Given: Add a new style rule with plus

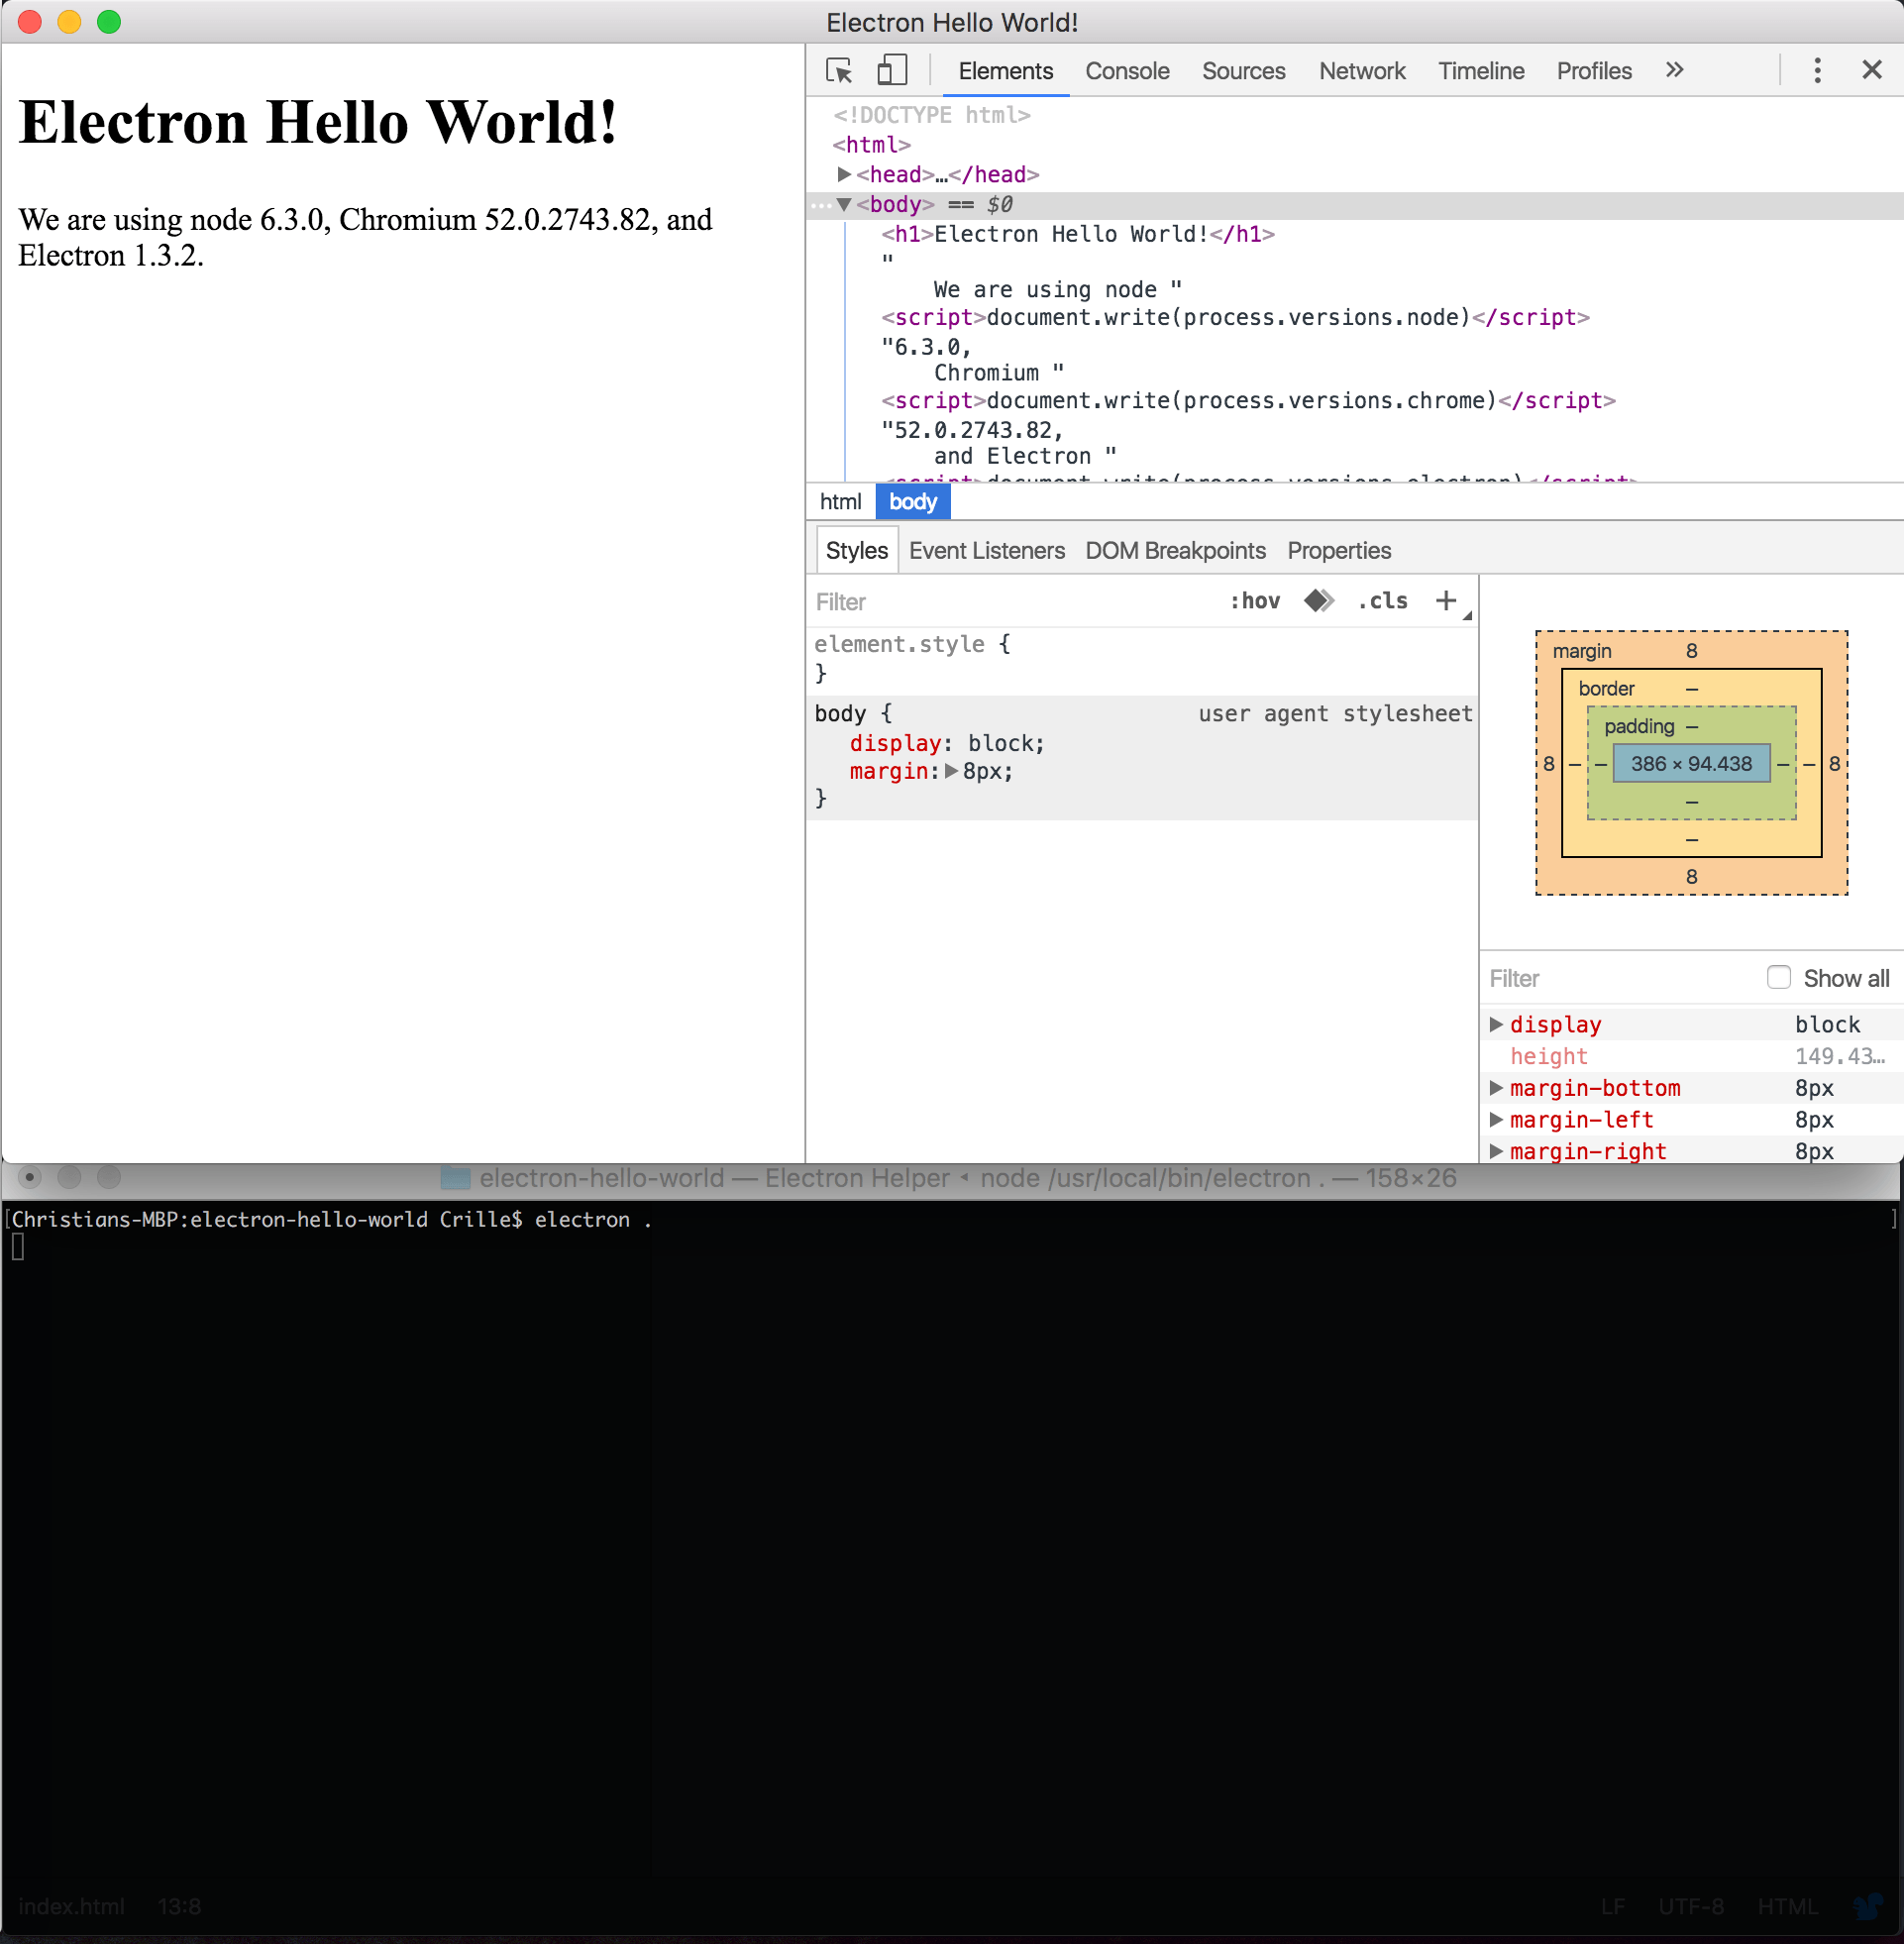Looking at the screenshot, I should click(1446, 601).
